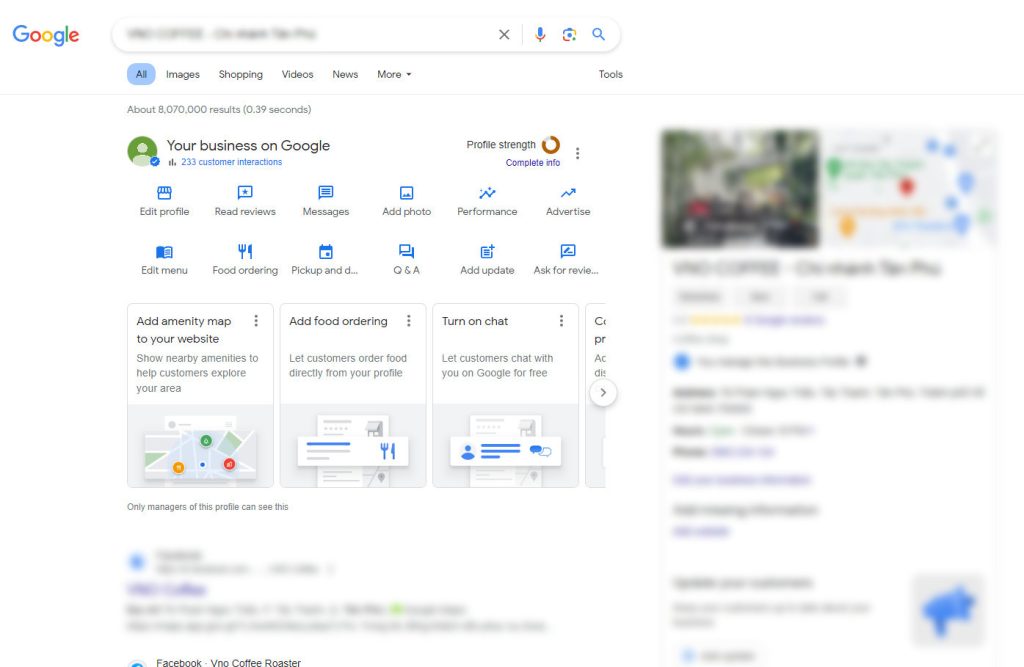The height and width of the screenshot is (667, 1024).
Task: Expand the More dropdown
Action: 394,74
